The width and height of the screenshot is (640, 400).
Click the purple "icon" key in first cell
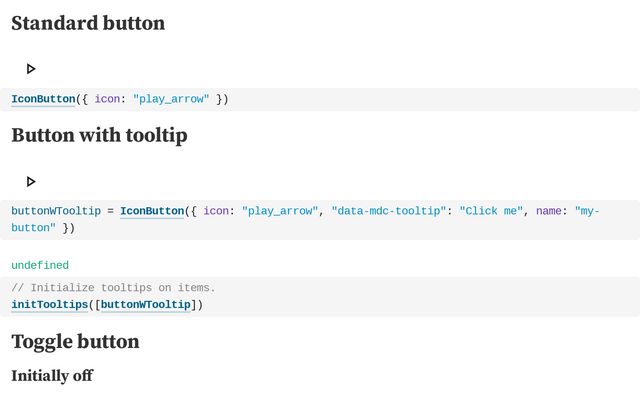pyautogui.click(x=107, y=99)
